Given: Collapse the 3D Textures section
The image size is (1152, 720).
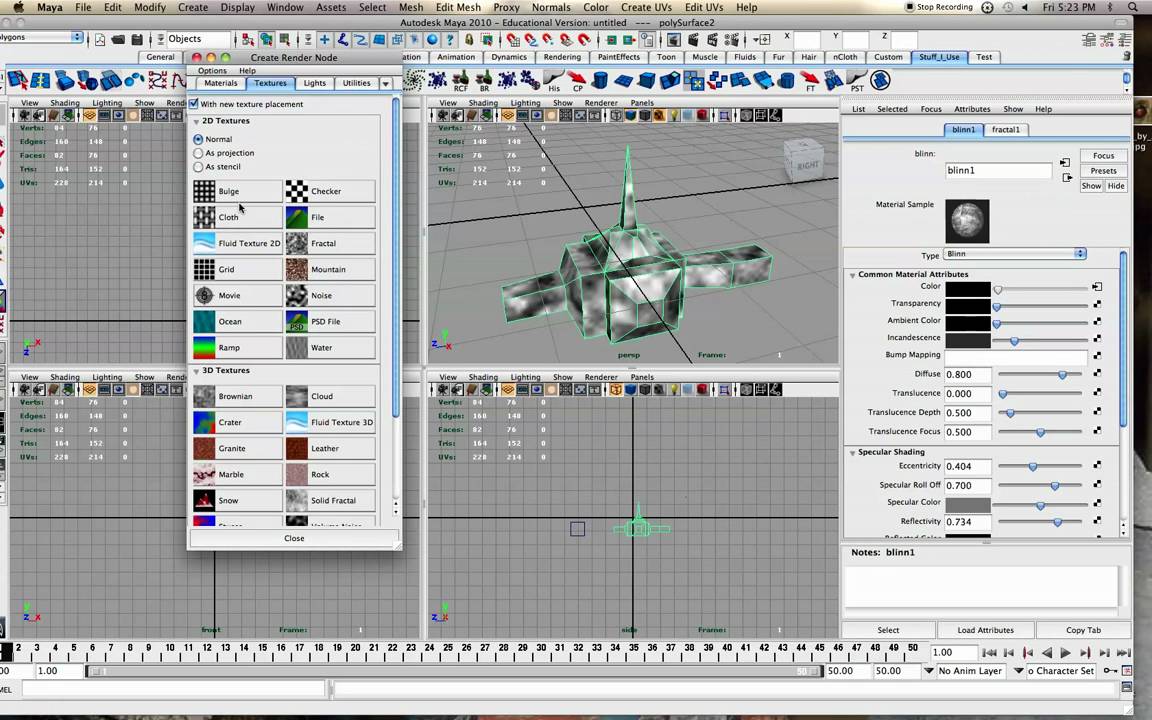Looking at the screenshot, I should coord(196,371).
